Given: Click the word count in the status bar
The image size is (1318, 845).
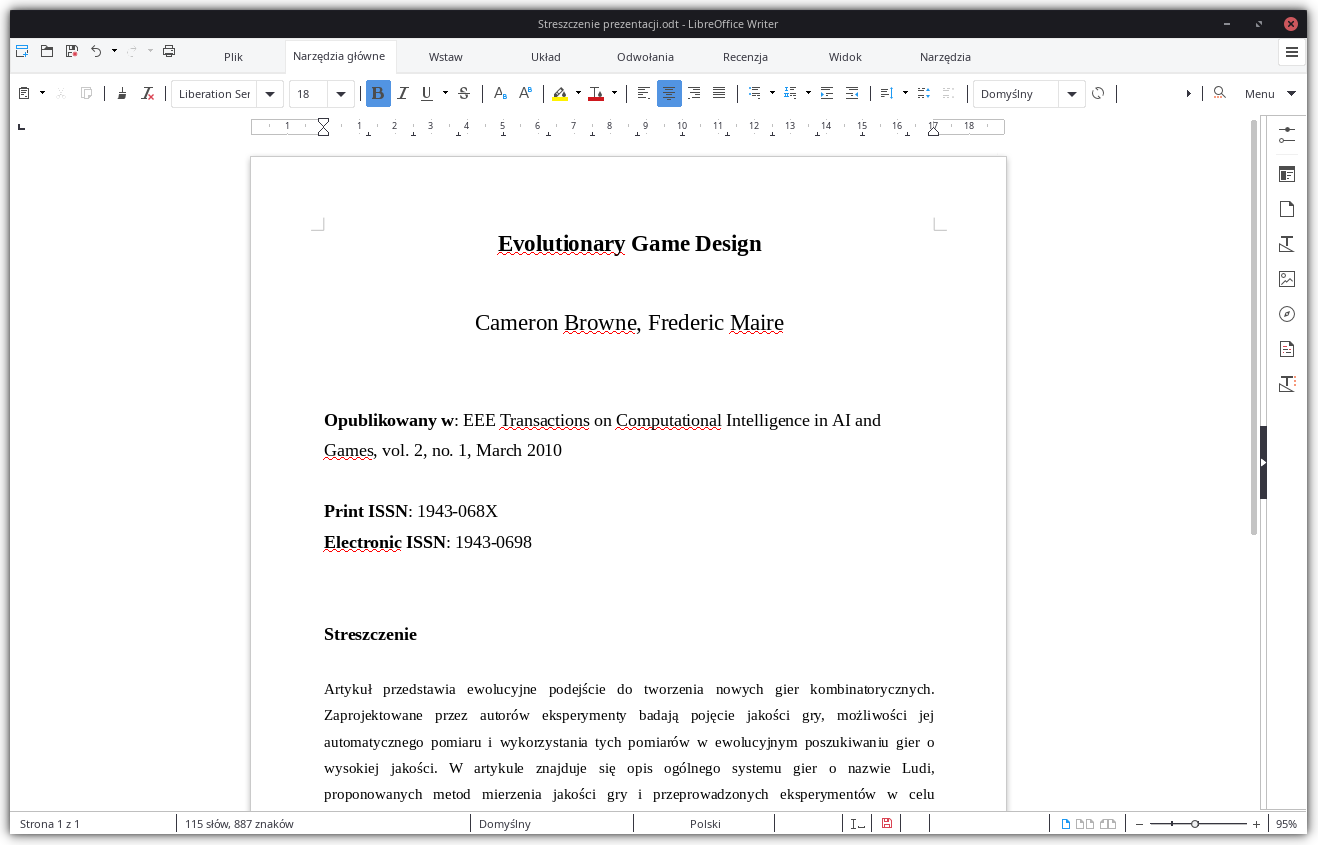Looking at the screenshot, I should [x=243, y=823].
